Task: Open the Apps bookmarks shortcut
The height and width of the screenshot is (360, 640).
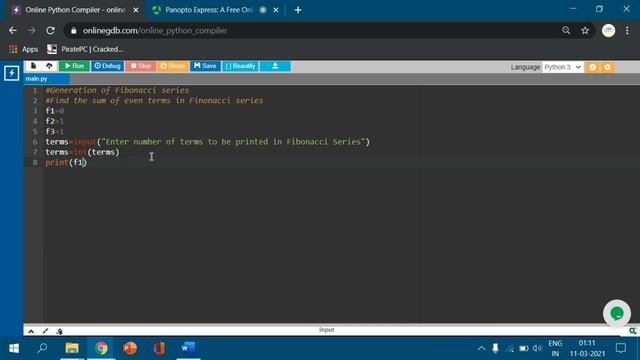Action: (23, 49)
